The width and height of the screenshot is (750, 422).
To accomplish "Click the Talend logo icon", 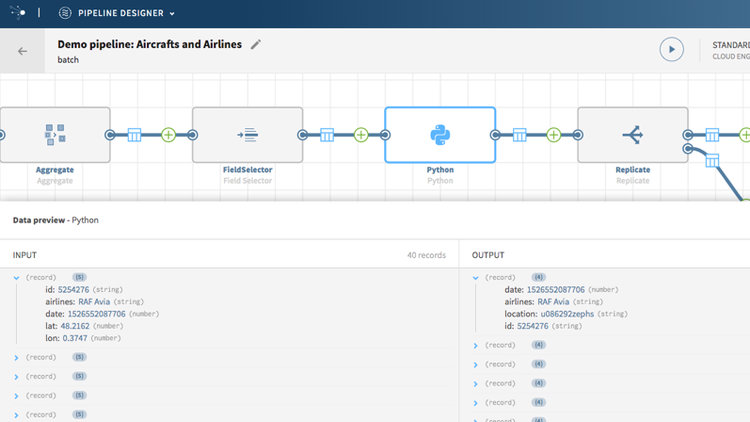I will (17, 13).
